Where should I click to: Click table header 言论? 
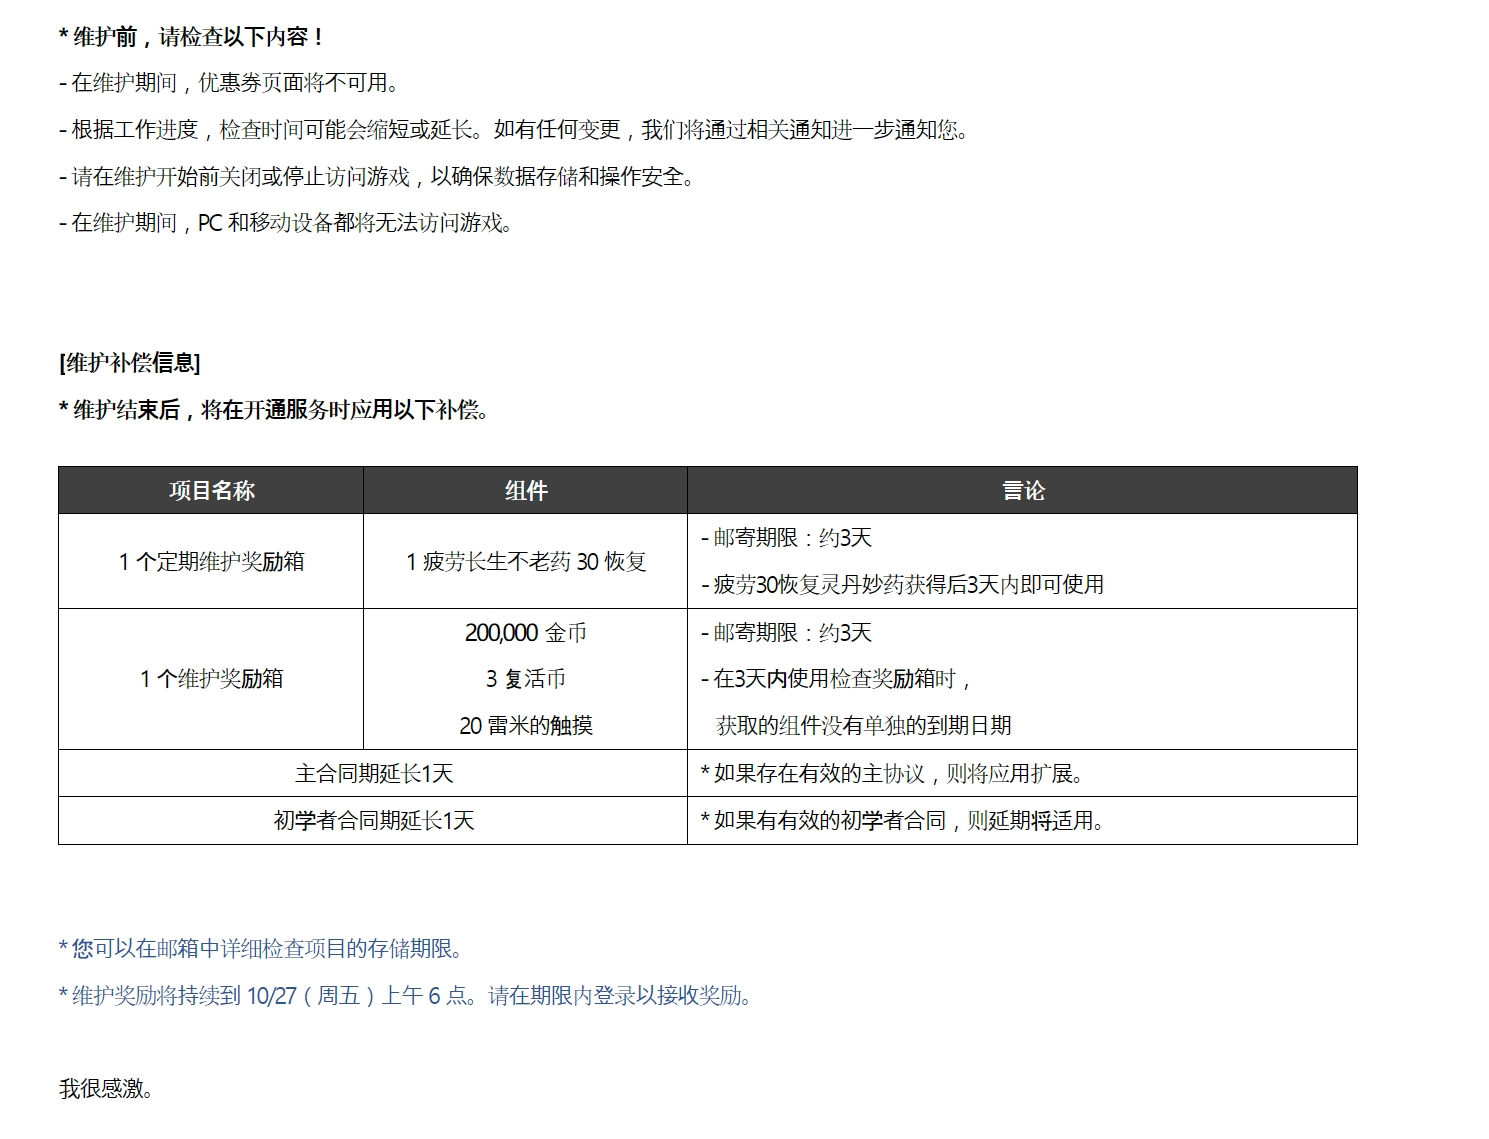pos(1023,490)
